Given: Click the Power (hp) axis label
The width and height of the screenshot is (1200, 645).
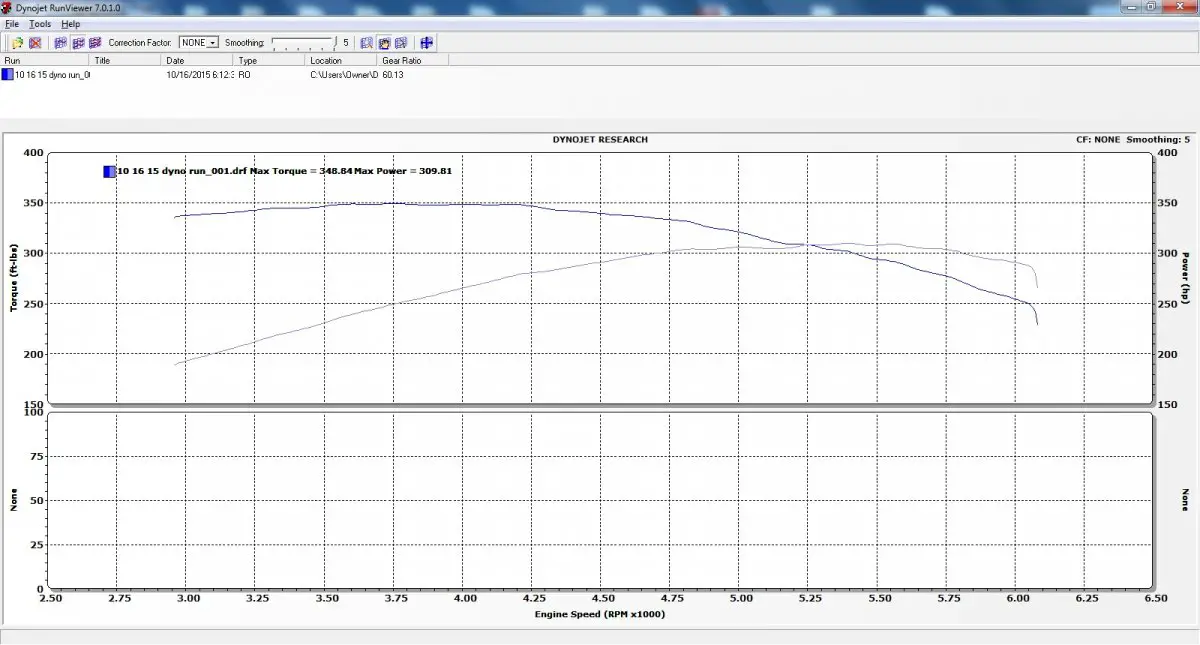Looking at the screenshot, I should [1185, 278].
